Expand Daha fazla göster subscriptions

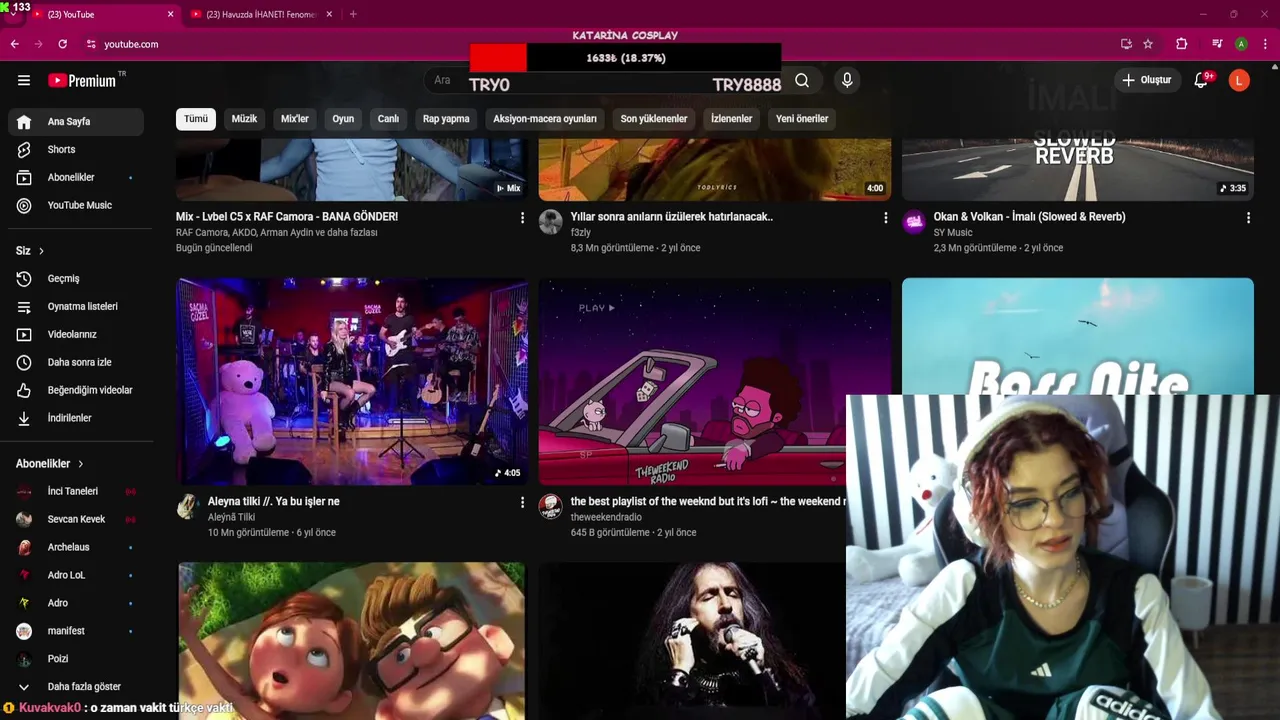pos(76,687)
